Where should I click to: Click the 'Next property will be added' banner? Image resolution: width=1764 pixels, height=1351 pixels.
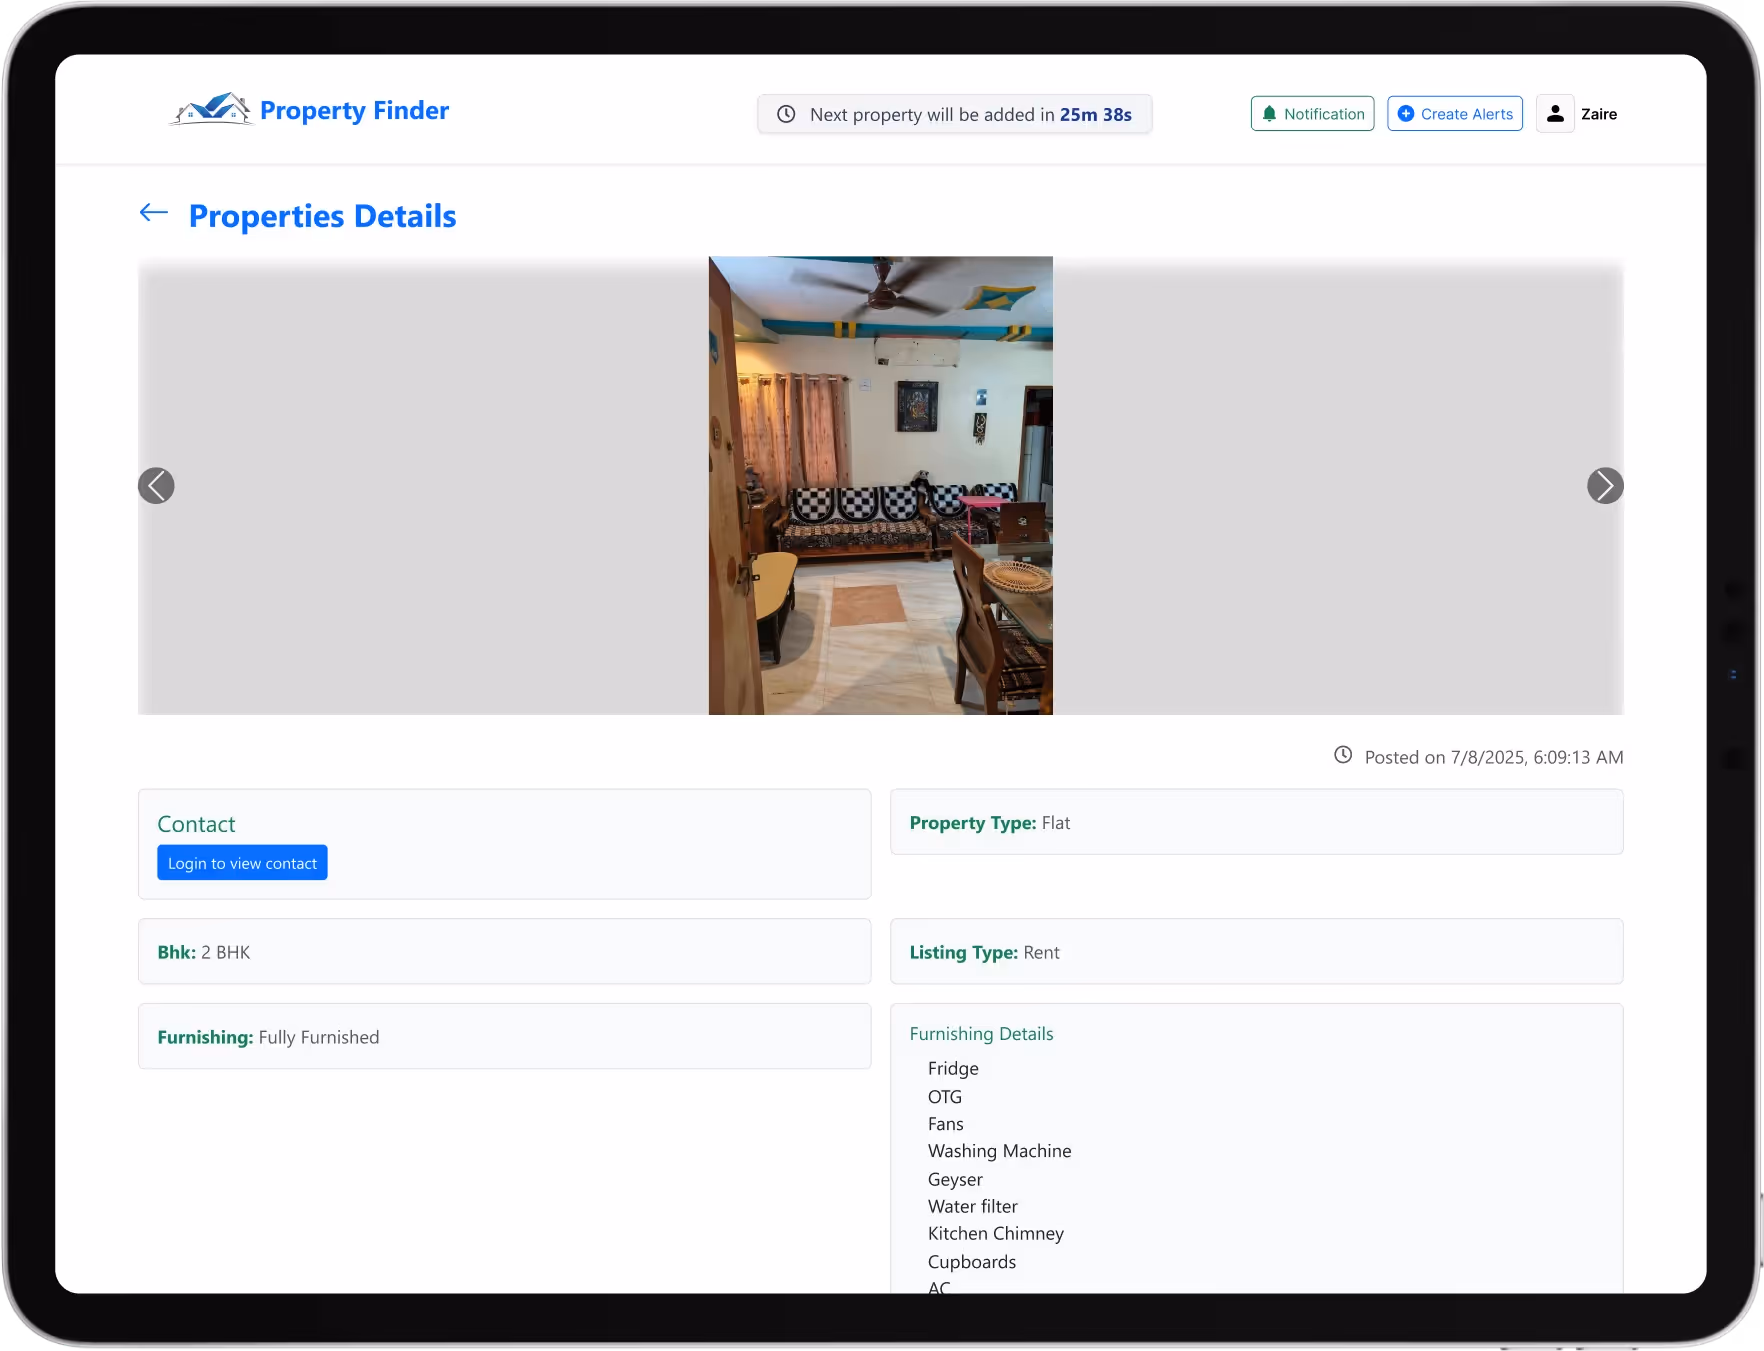(x=954, y=114)
